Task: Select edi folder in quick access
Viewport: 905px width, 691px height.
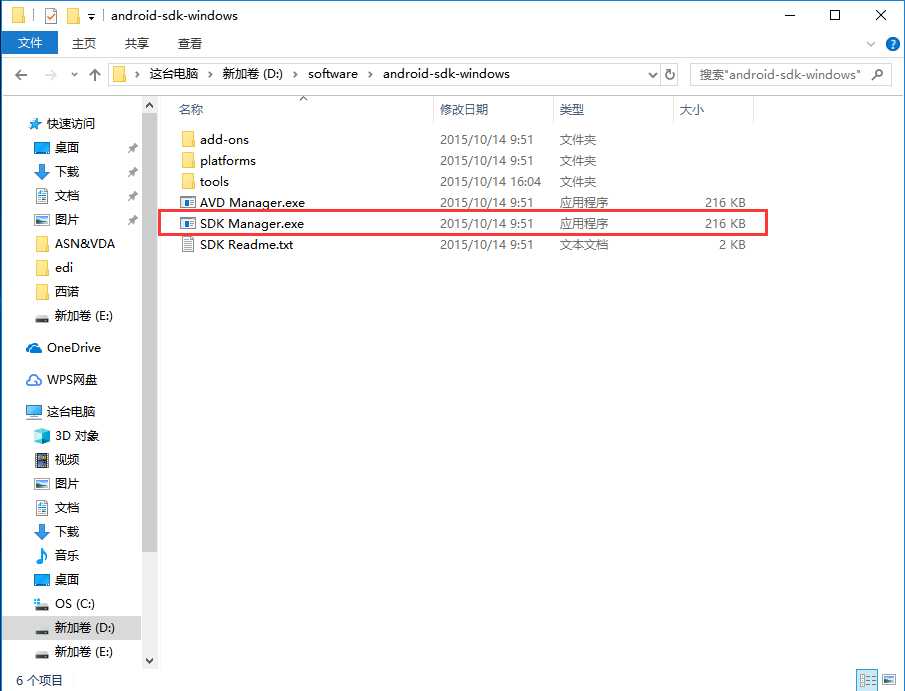Action: tap(54, 267)
